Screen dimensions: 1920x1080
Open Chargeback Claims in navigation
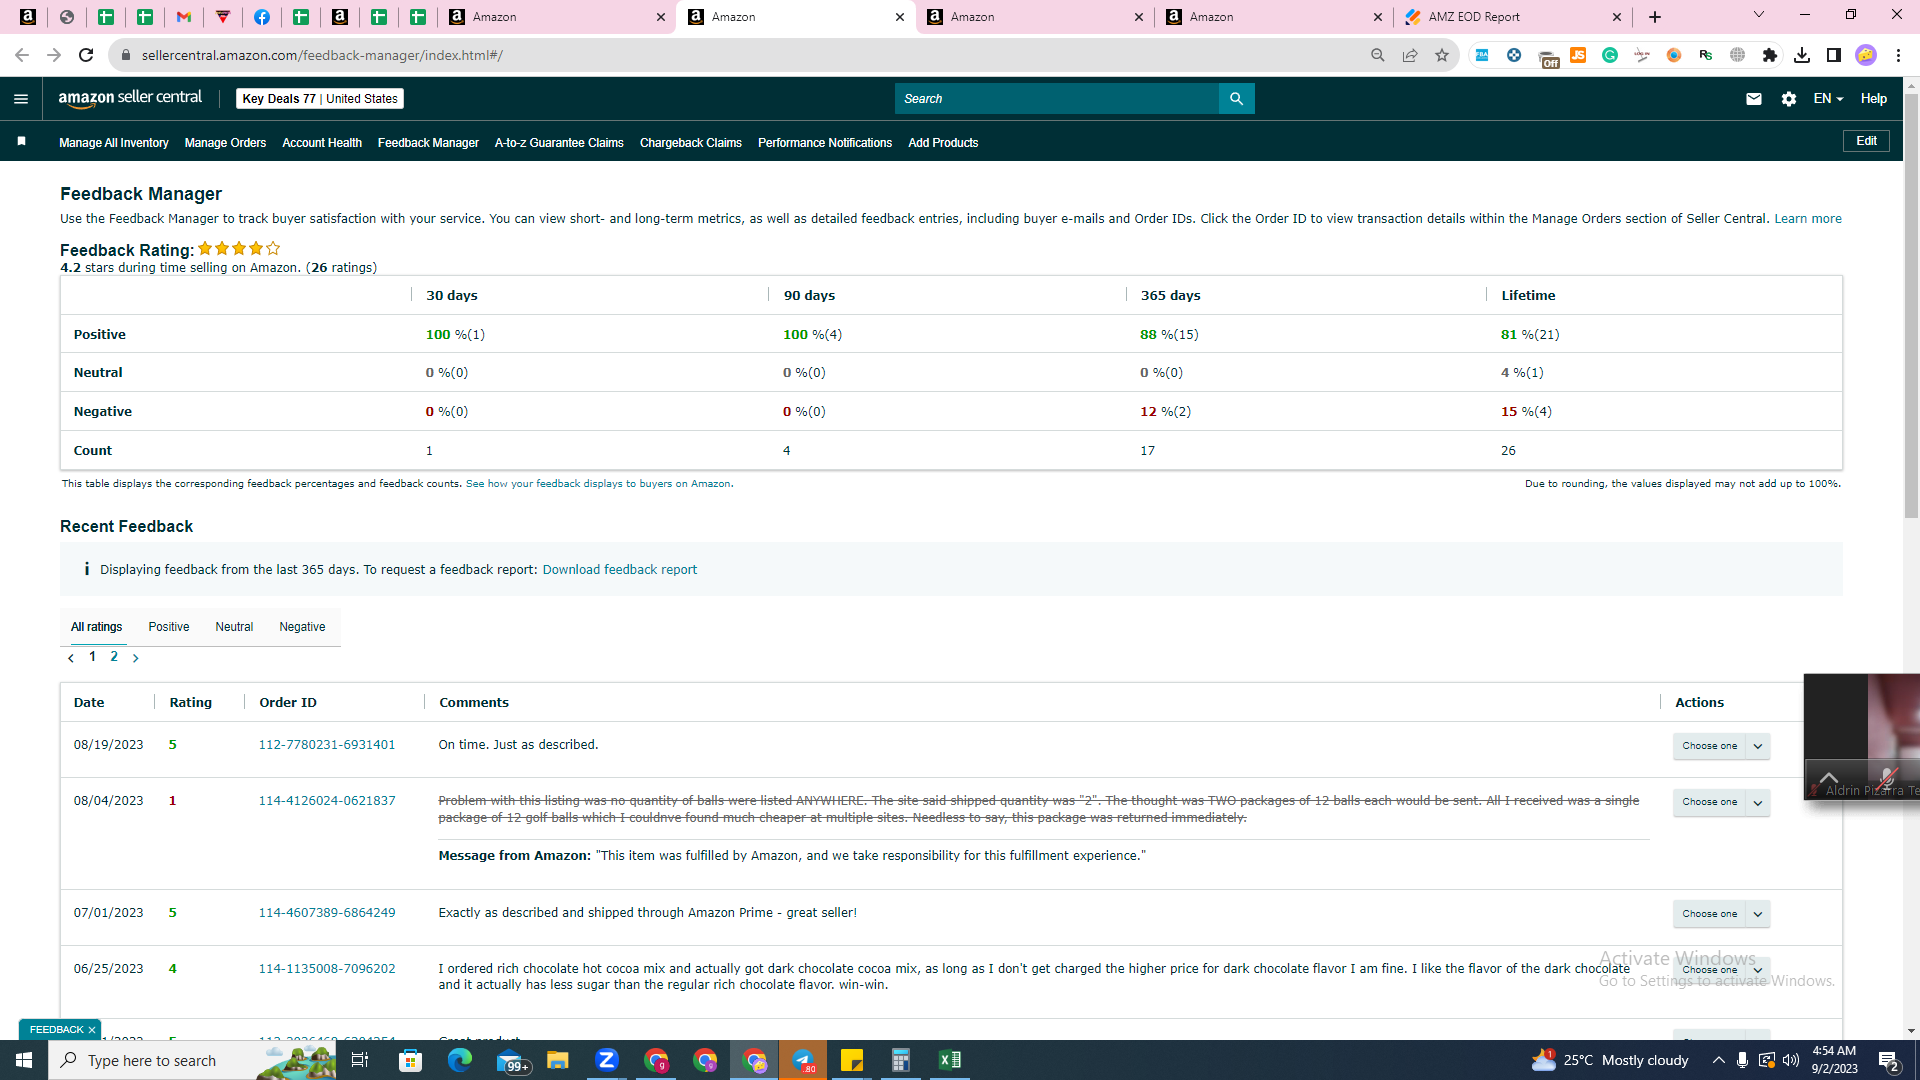[691, 143]
